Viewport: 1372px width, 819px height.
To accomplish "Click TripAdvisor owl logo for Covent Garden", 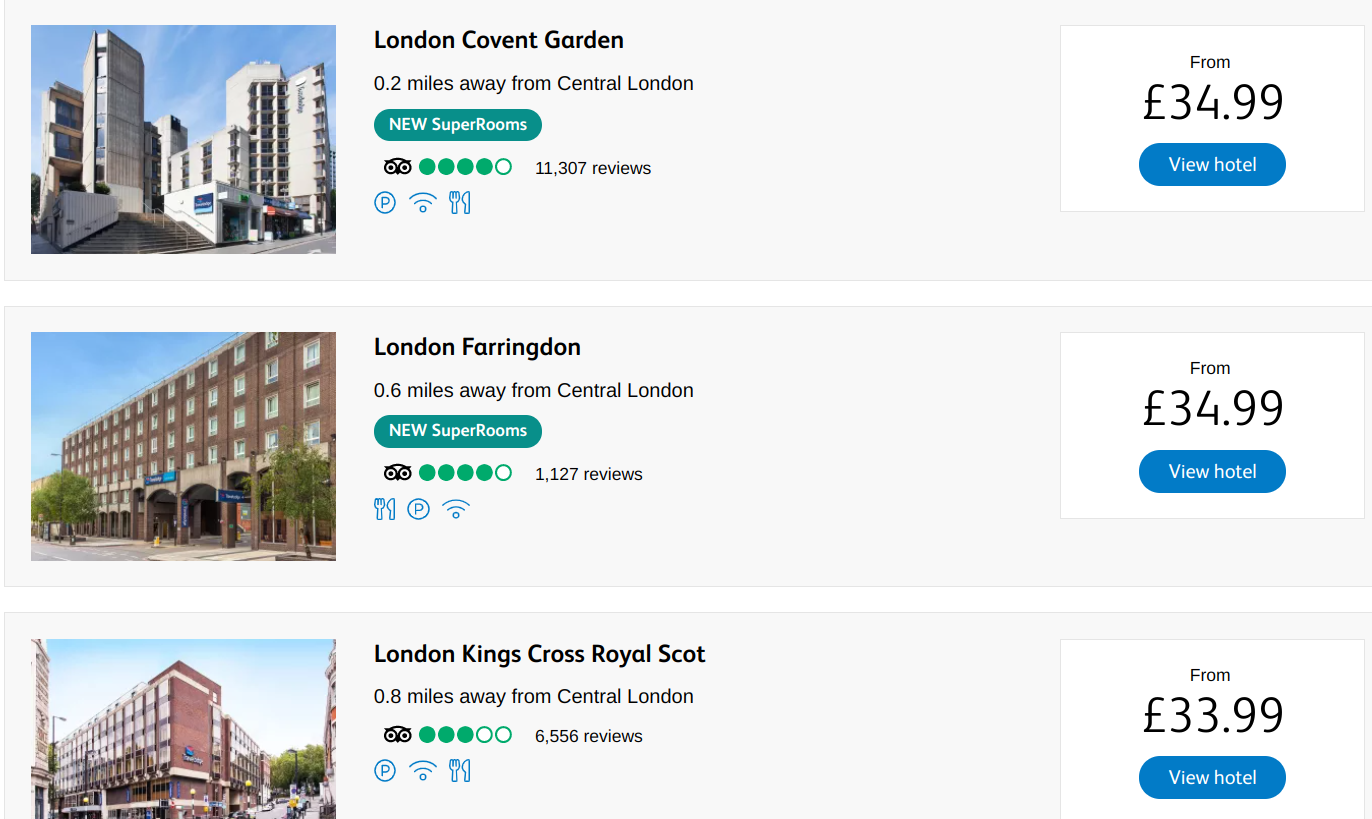I will point(398,167).
